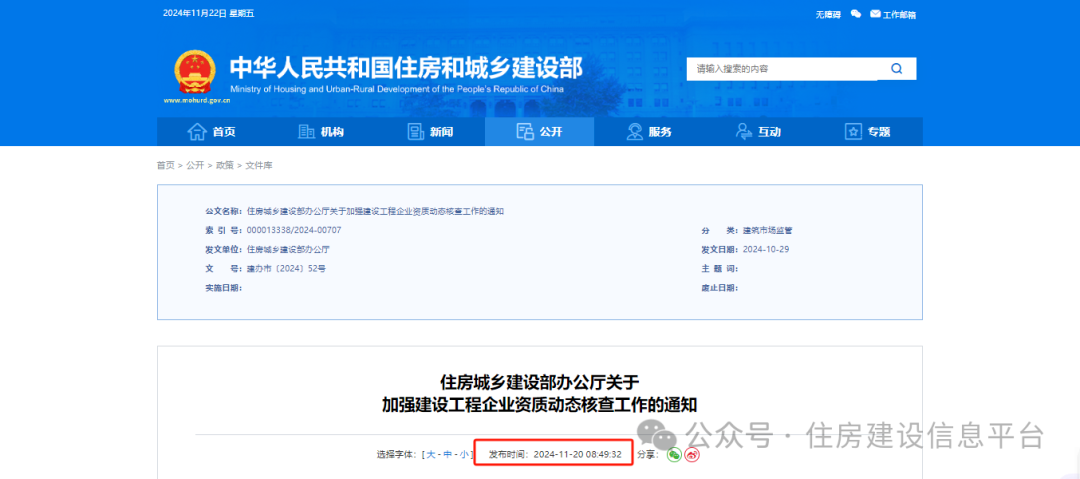
Task: Set font size to 中
Action: [446, 455]
